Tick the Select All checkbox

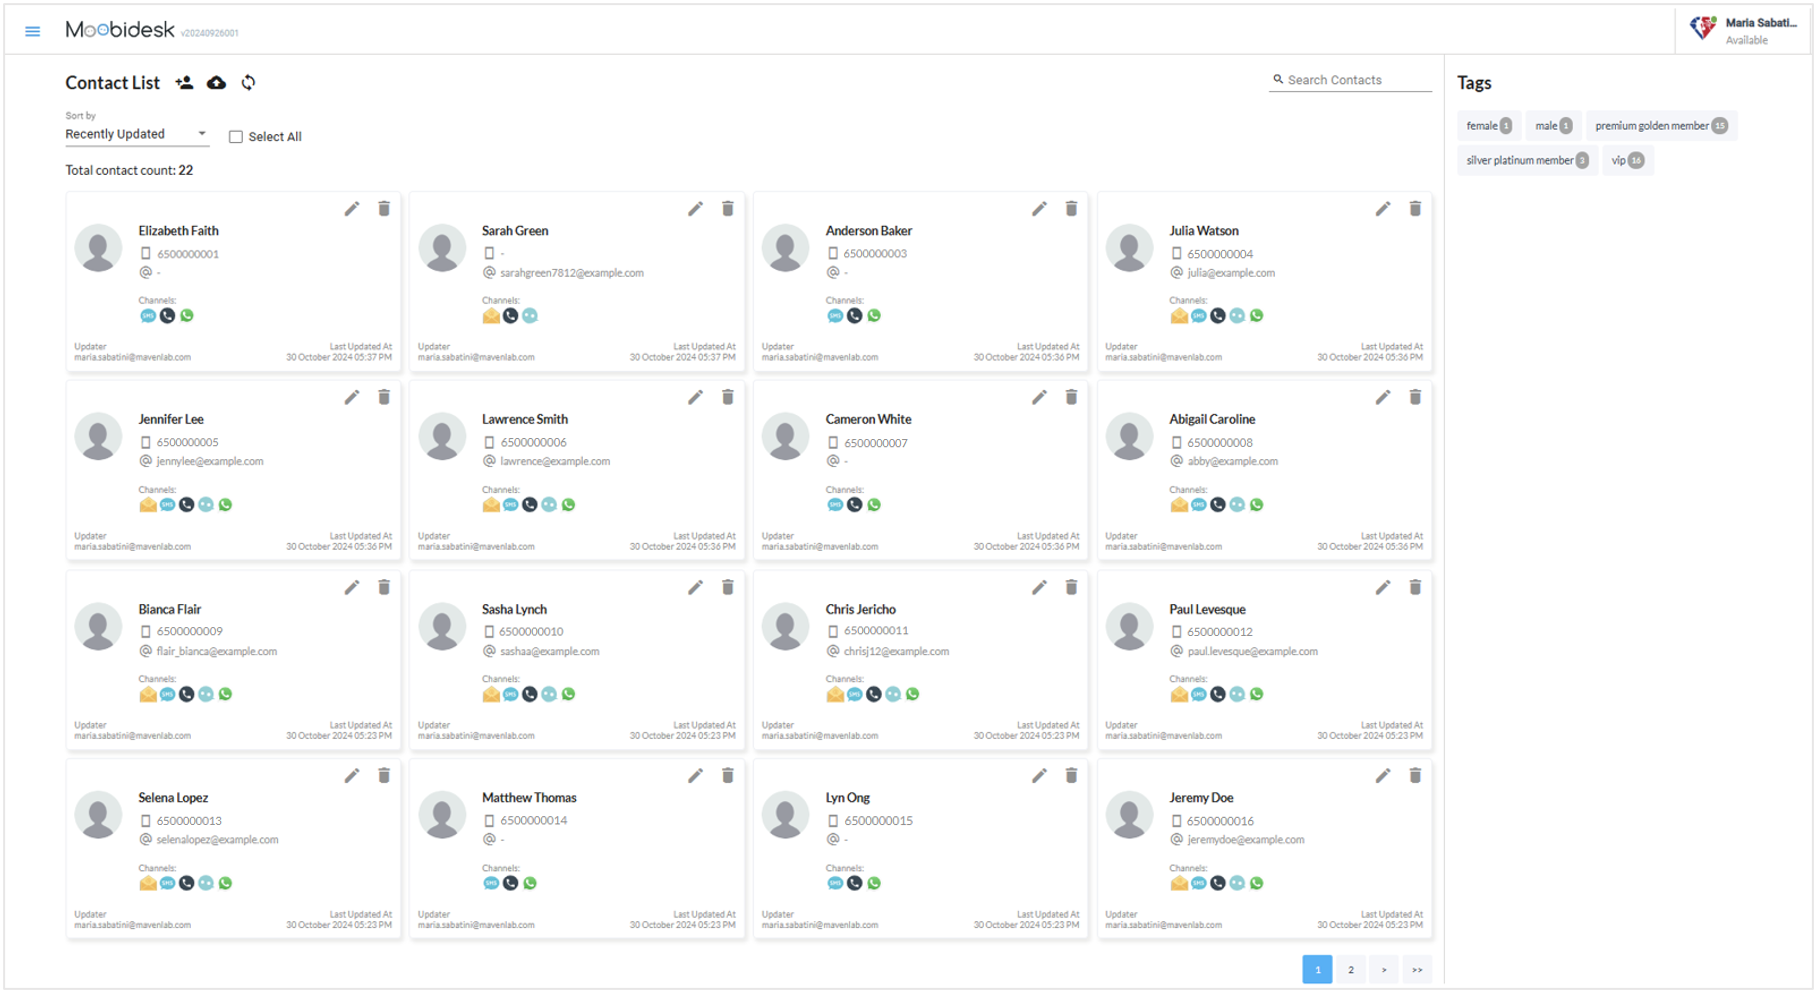click(236, 137)
